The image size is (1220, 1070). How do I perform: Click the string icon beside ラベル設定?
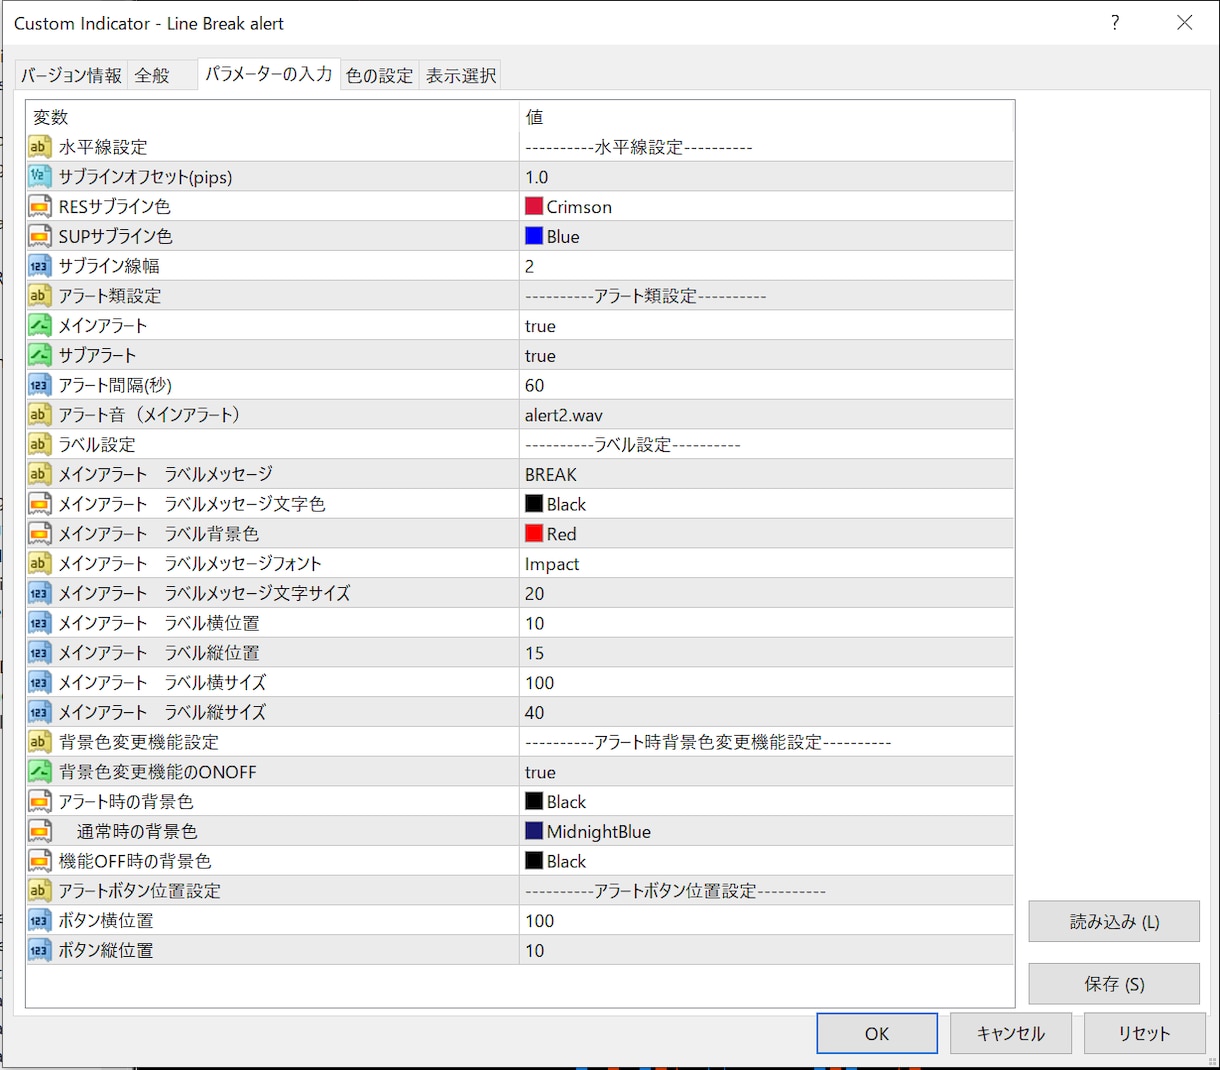pyautogui.click(x=39, y=445)
